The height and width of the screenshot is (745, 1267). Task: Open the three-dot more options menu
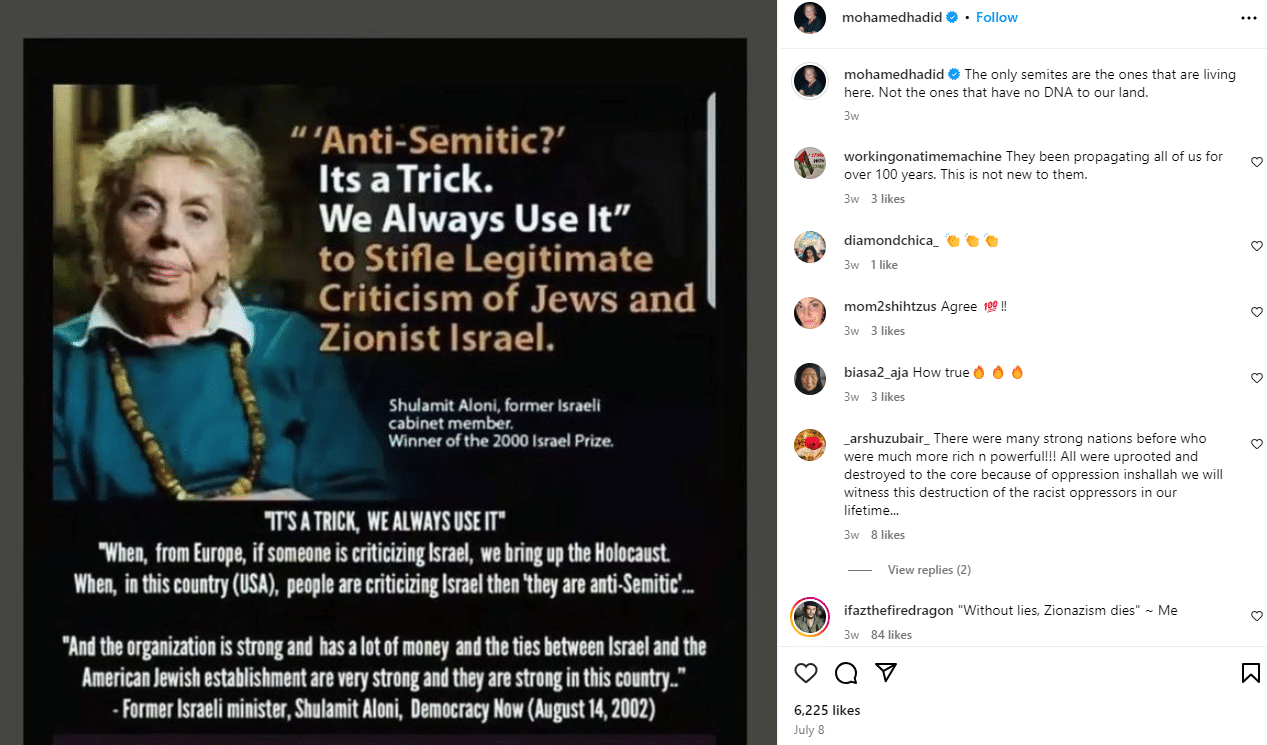pos(1248,18)
